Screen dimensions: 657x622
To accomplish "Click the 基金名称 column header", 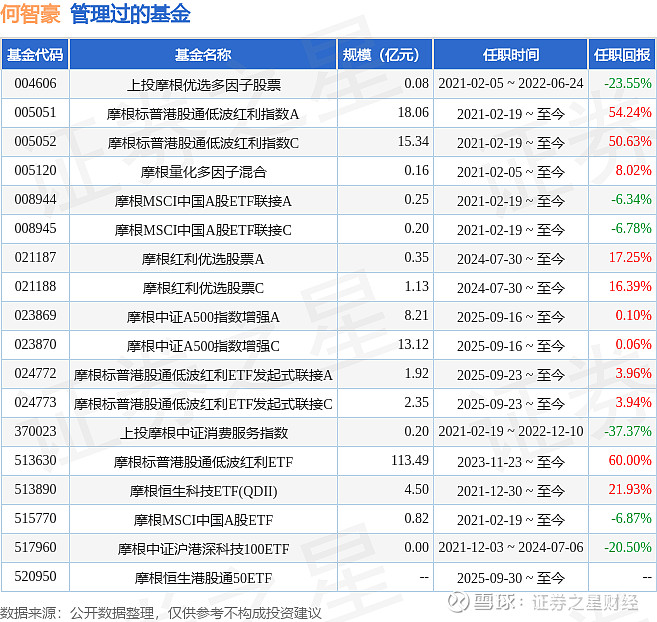I will pos(203,54).
